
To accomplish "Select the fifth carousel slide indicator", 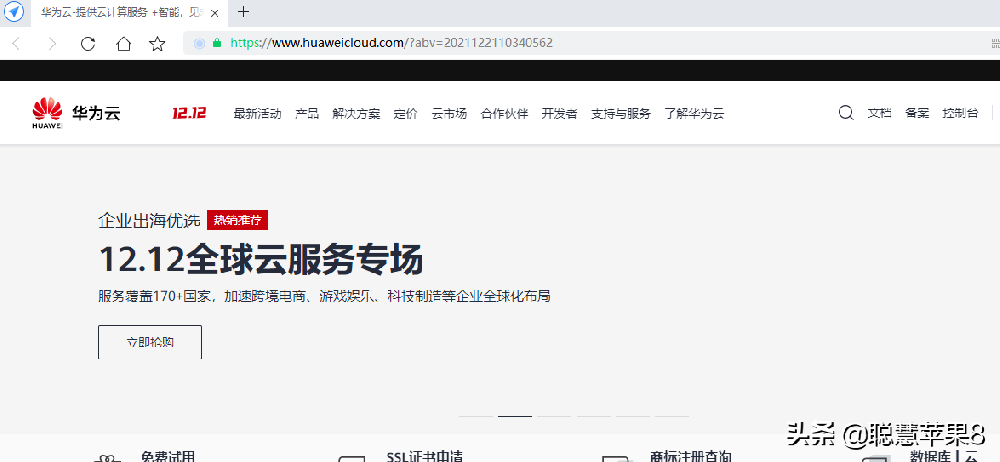I will click(x=632, y=416).
